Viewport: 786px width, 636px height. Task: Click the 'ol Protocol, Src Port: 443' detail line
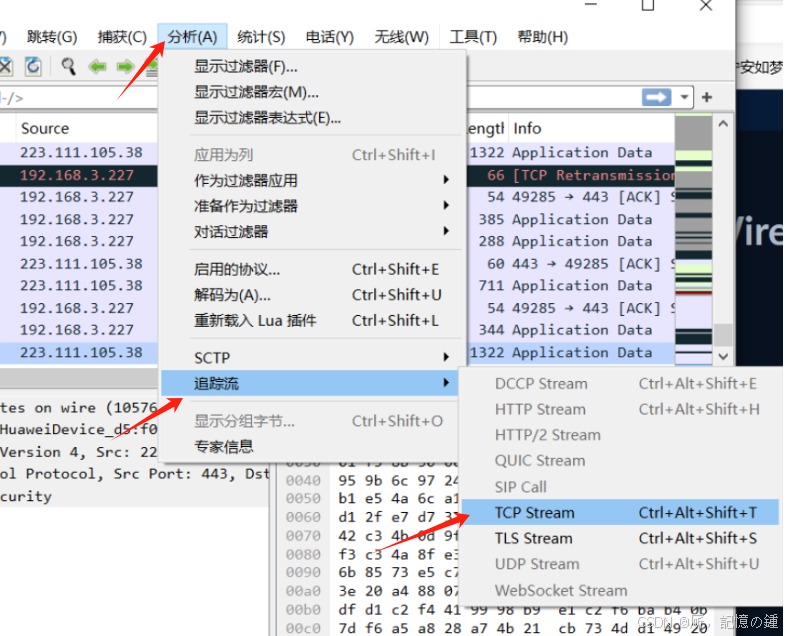click(x=134, y=474)
